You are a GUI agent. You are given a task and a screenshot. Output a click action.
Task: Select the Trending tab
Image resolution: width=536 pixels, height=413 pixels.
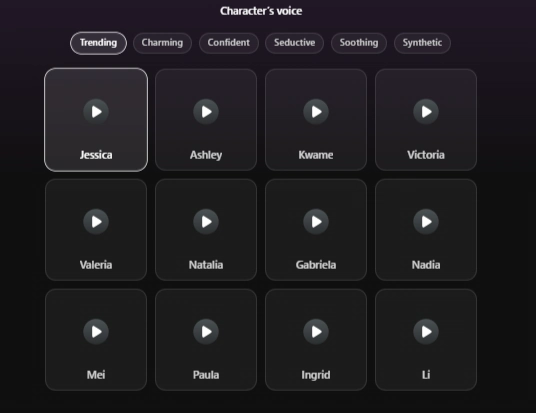pos(98,43)
